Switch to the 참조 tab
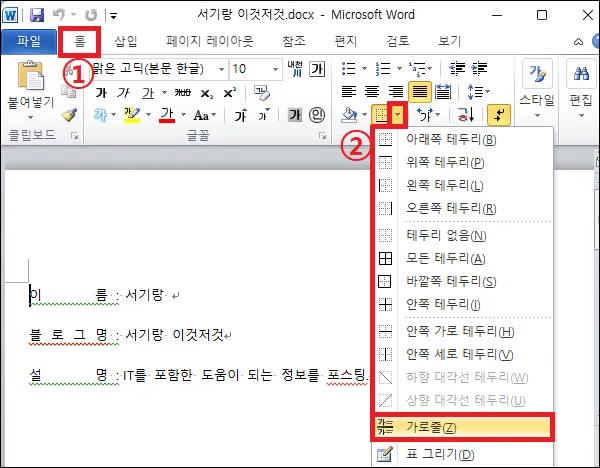 tap(294, 41)
